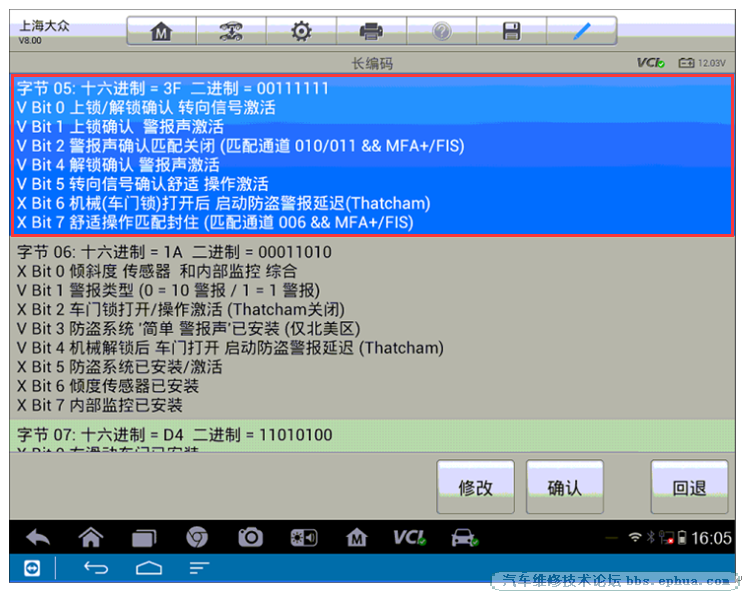Open the vehicle swap icon in toolbar
Viewport: 745px width, 596px height.
(x=231, y=31)
